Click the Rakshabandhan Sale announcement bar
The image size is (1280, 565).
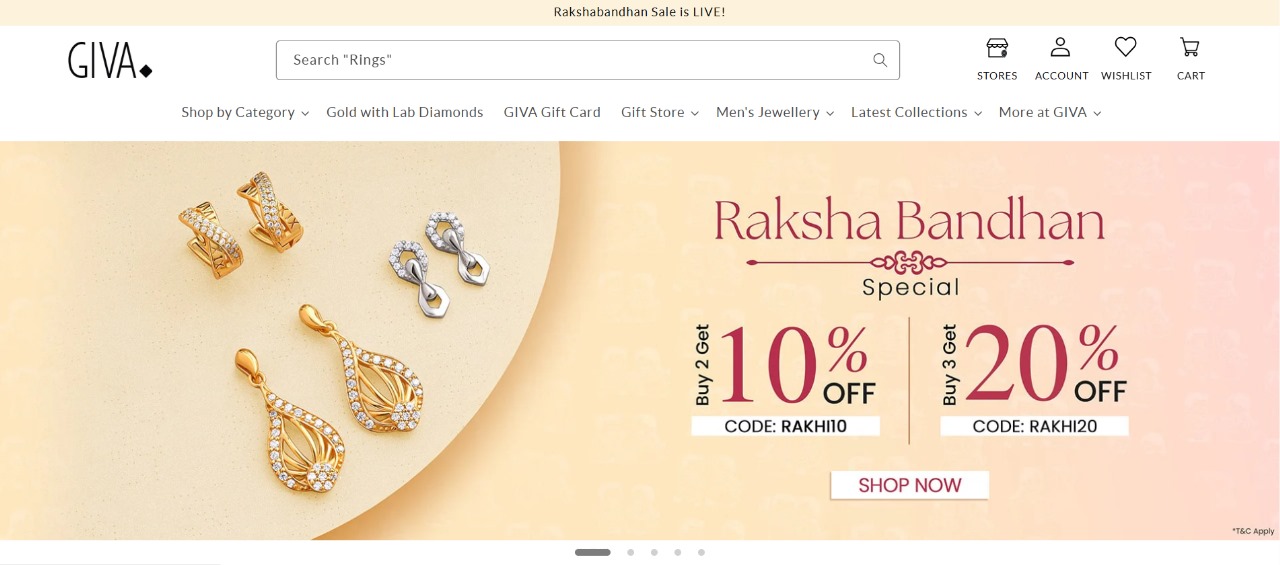pos(640,12)
